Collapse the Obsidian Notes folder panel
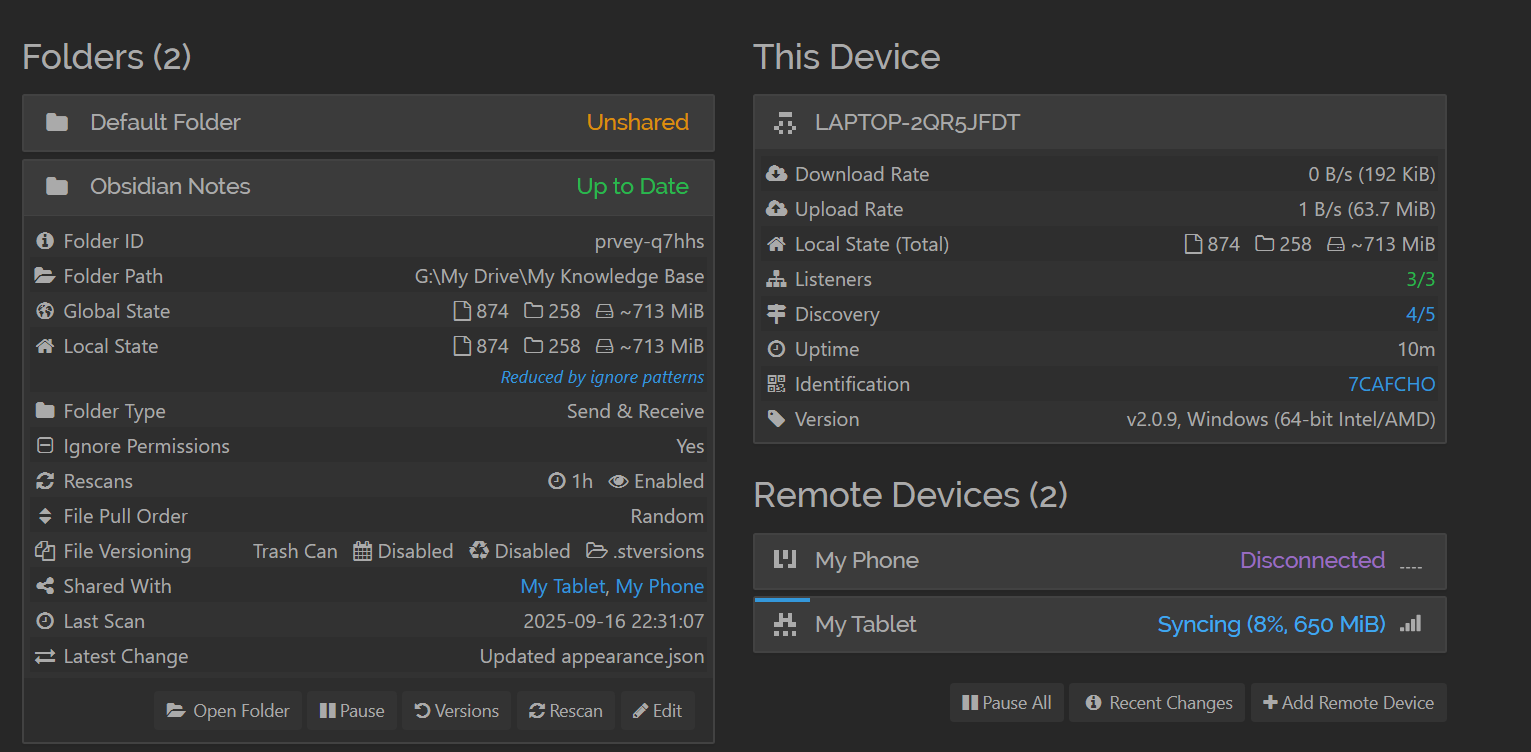Viewport: 1531px width, 752px height. pyautogui.click(x=368, y=187)
